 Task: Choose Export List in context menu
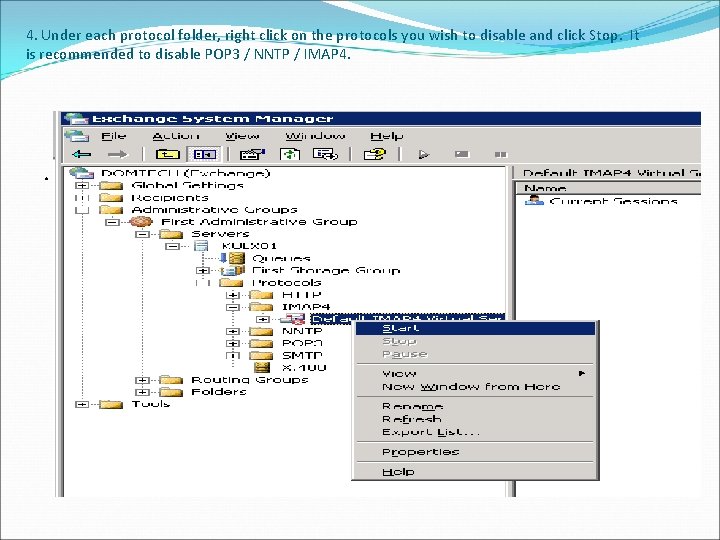point(475,432)
